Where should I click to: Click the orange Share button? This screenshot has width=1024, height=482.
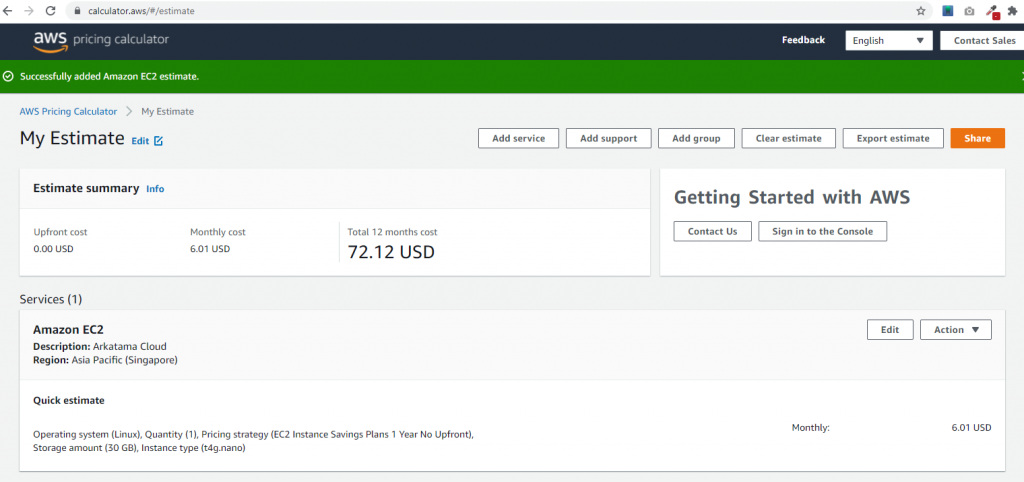978,138
